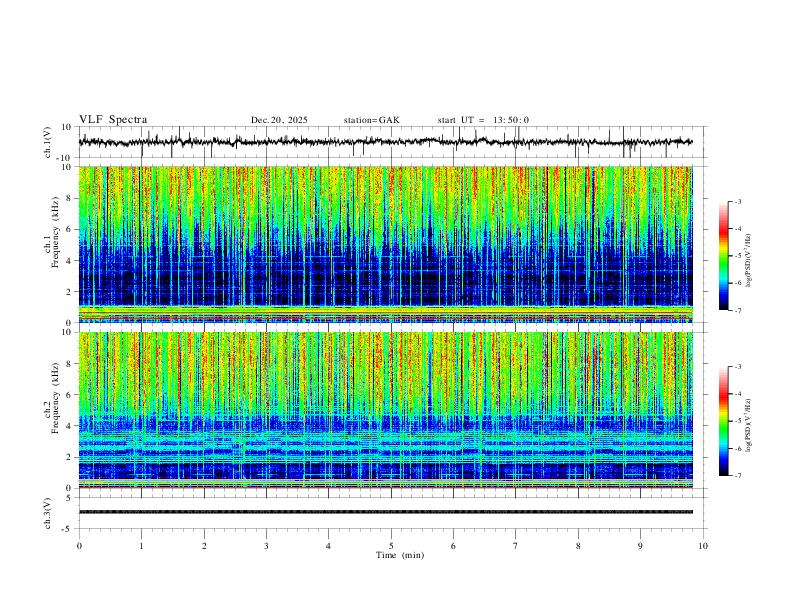This screenshot has width=792, height=612.
Task: Click time axis tick label '9'
Action: [x=640, y=546]
